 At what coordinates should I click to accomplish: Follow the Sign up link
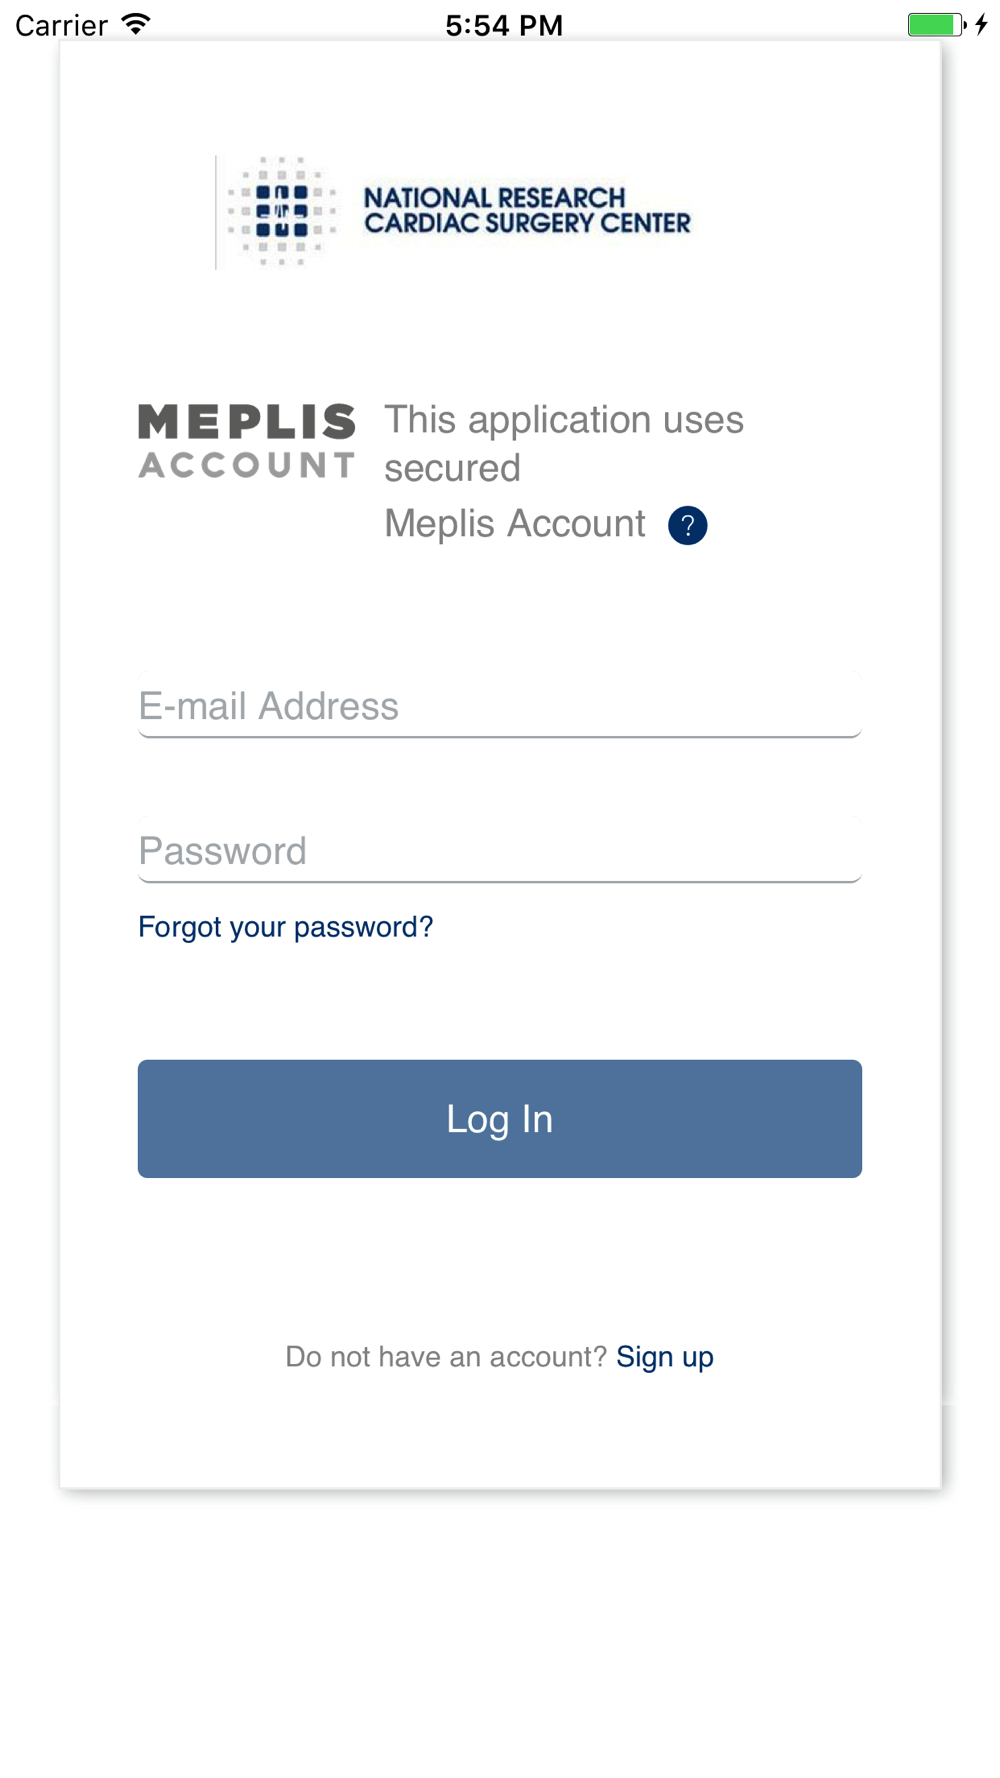pyautogui.click(x=665, y=1356)
